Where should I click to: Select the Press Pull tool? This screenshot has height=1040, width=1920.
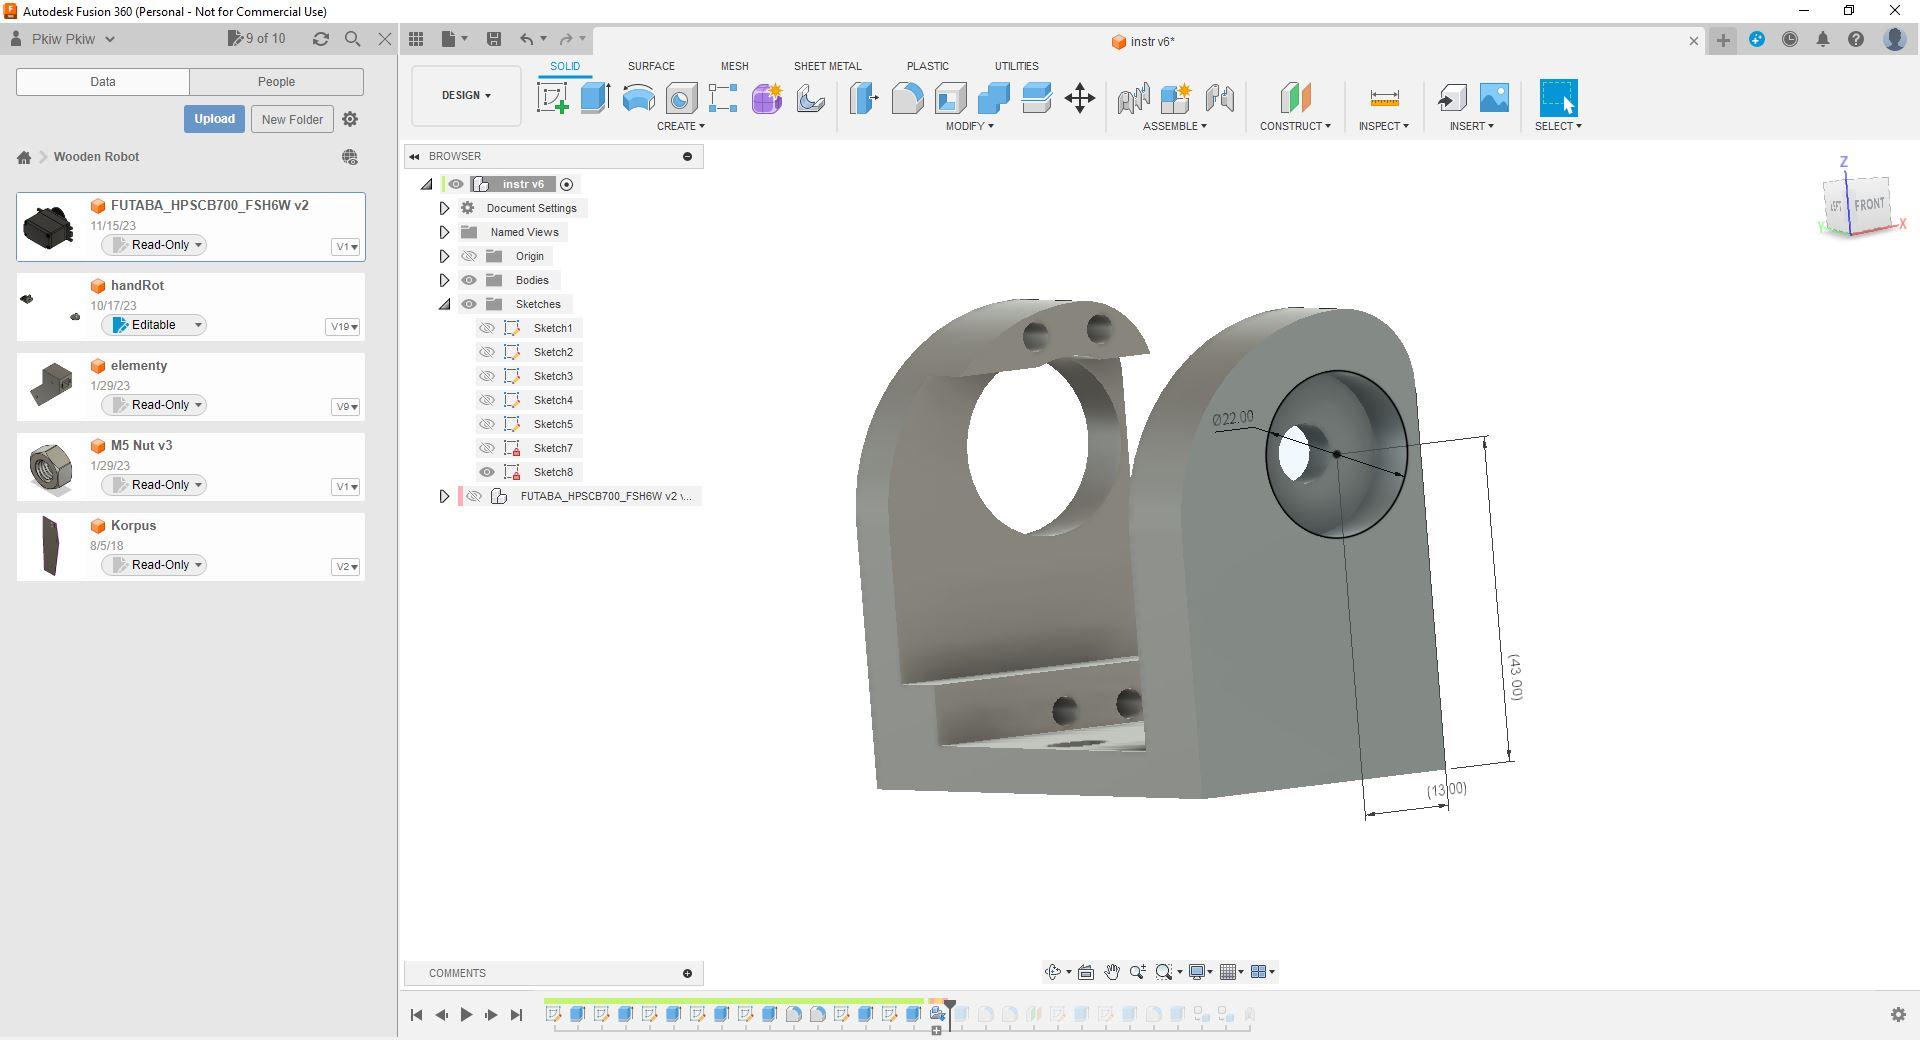point(864,98)
